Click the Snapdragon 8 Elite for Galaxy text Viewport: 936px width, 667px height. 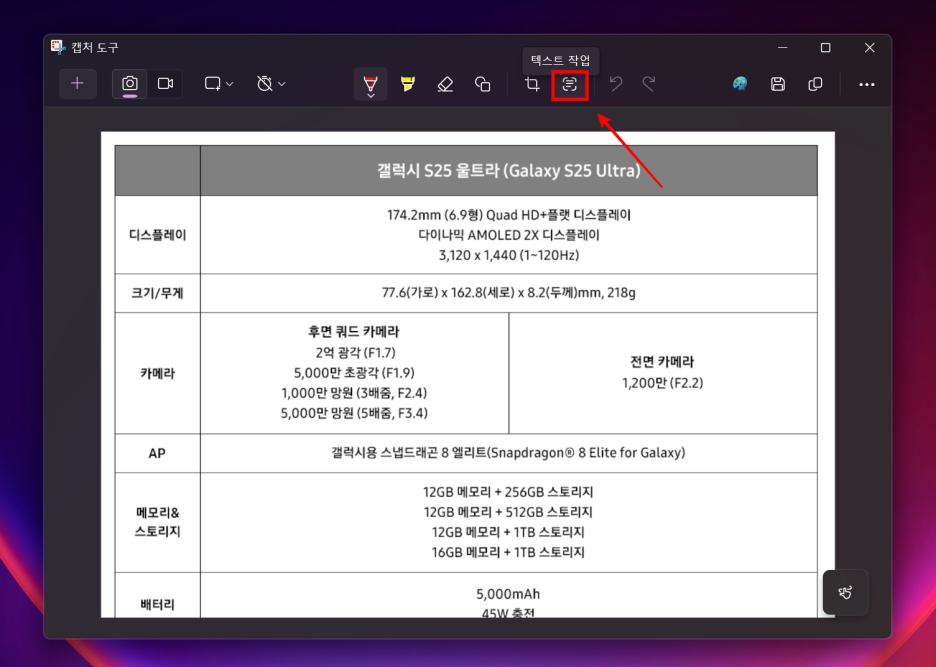(x=509, y=453)
